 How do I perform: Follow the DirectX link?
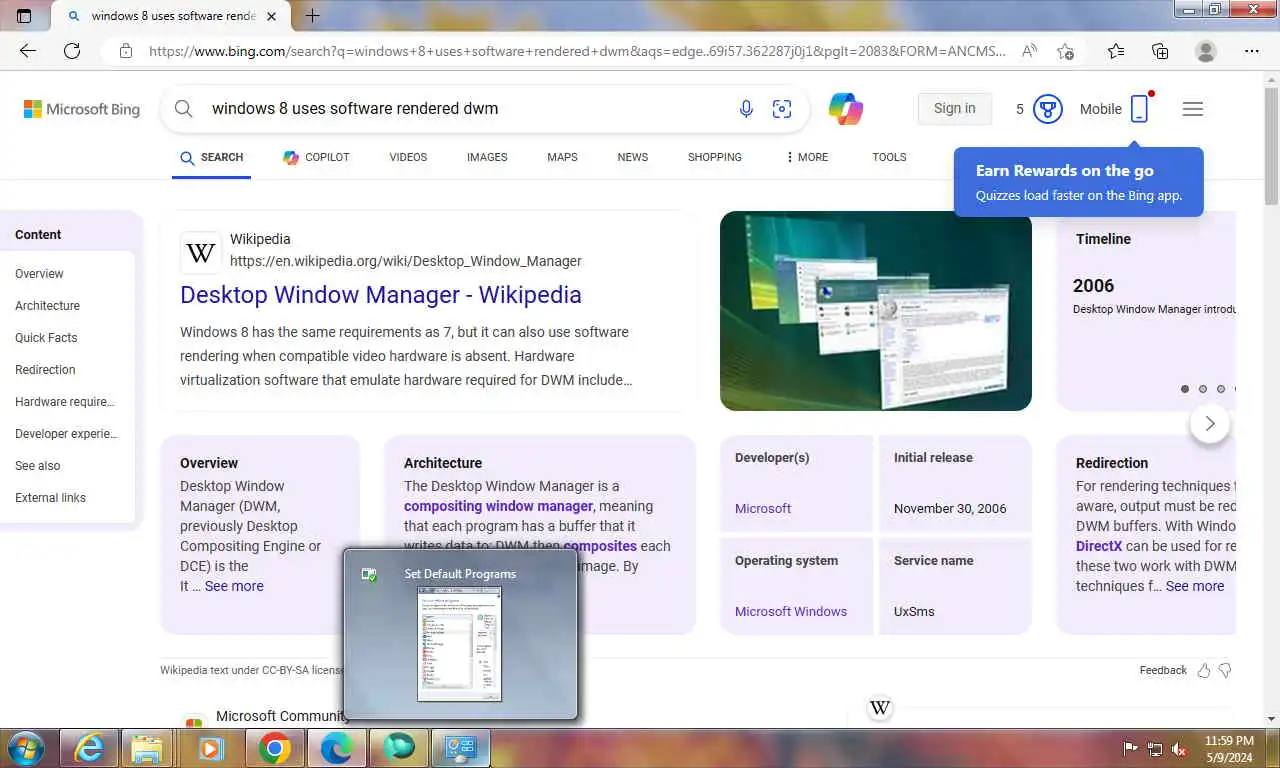[x=1099, y=546]
